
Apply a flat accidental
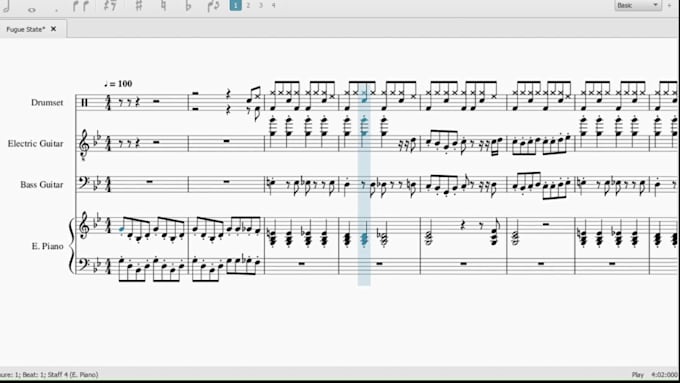(x=188, y=6)
